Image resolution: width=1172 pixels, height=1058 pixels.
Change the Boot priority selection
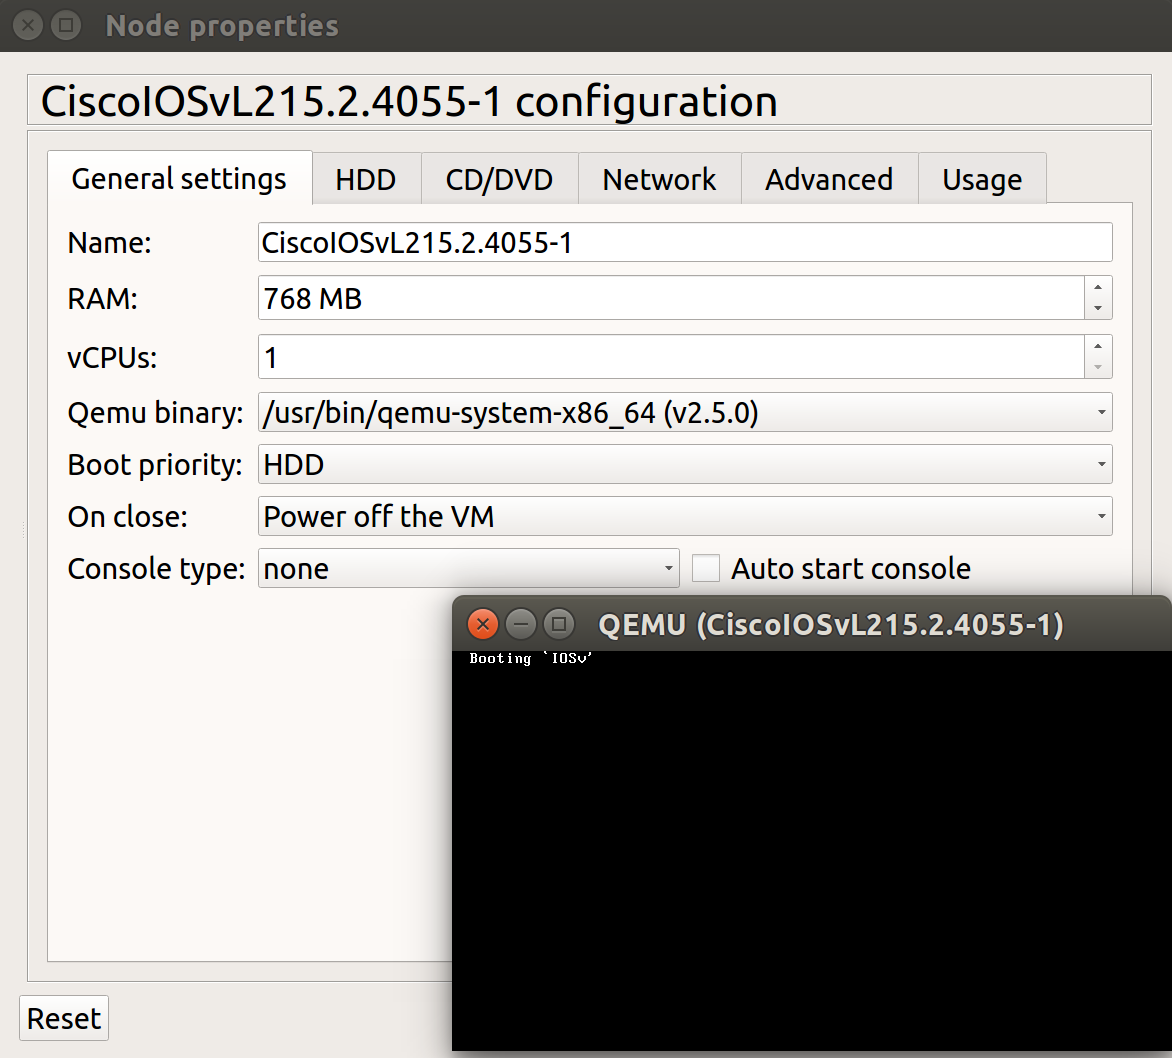[1094, 464]
